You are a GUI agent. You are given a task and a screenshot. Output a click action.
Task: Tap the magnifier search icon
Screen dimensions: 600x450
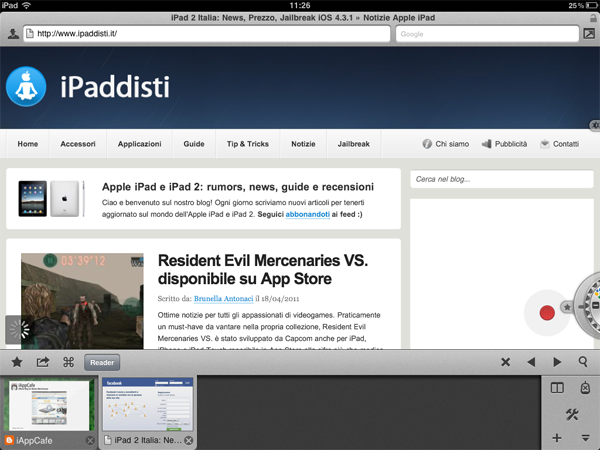coord(583,362)
